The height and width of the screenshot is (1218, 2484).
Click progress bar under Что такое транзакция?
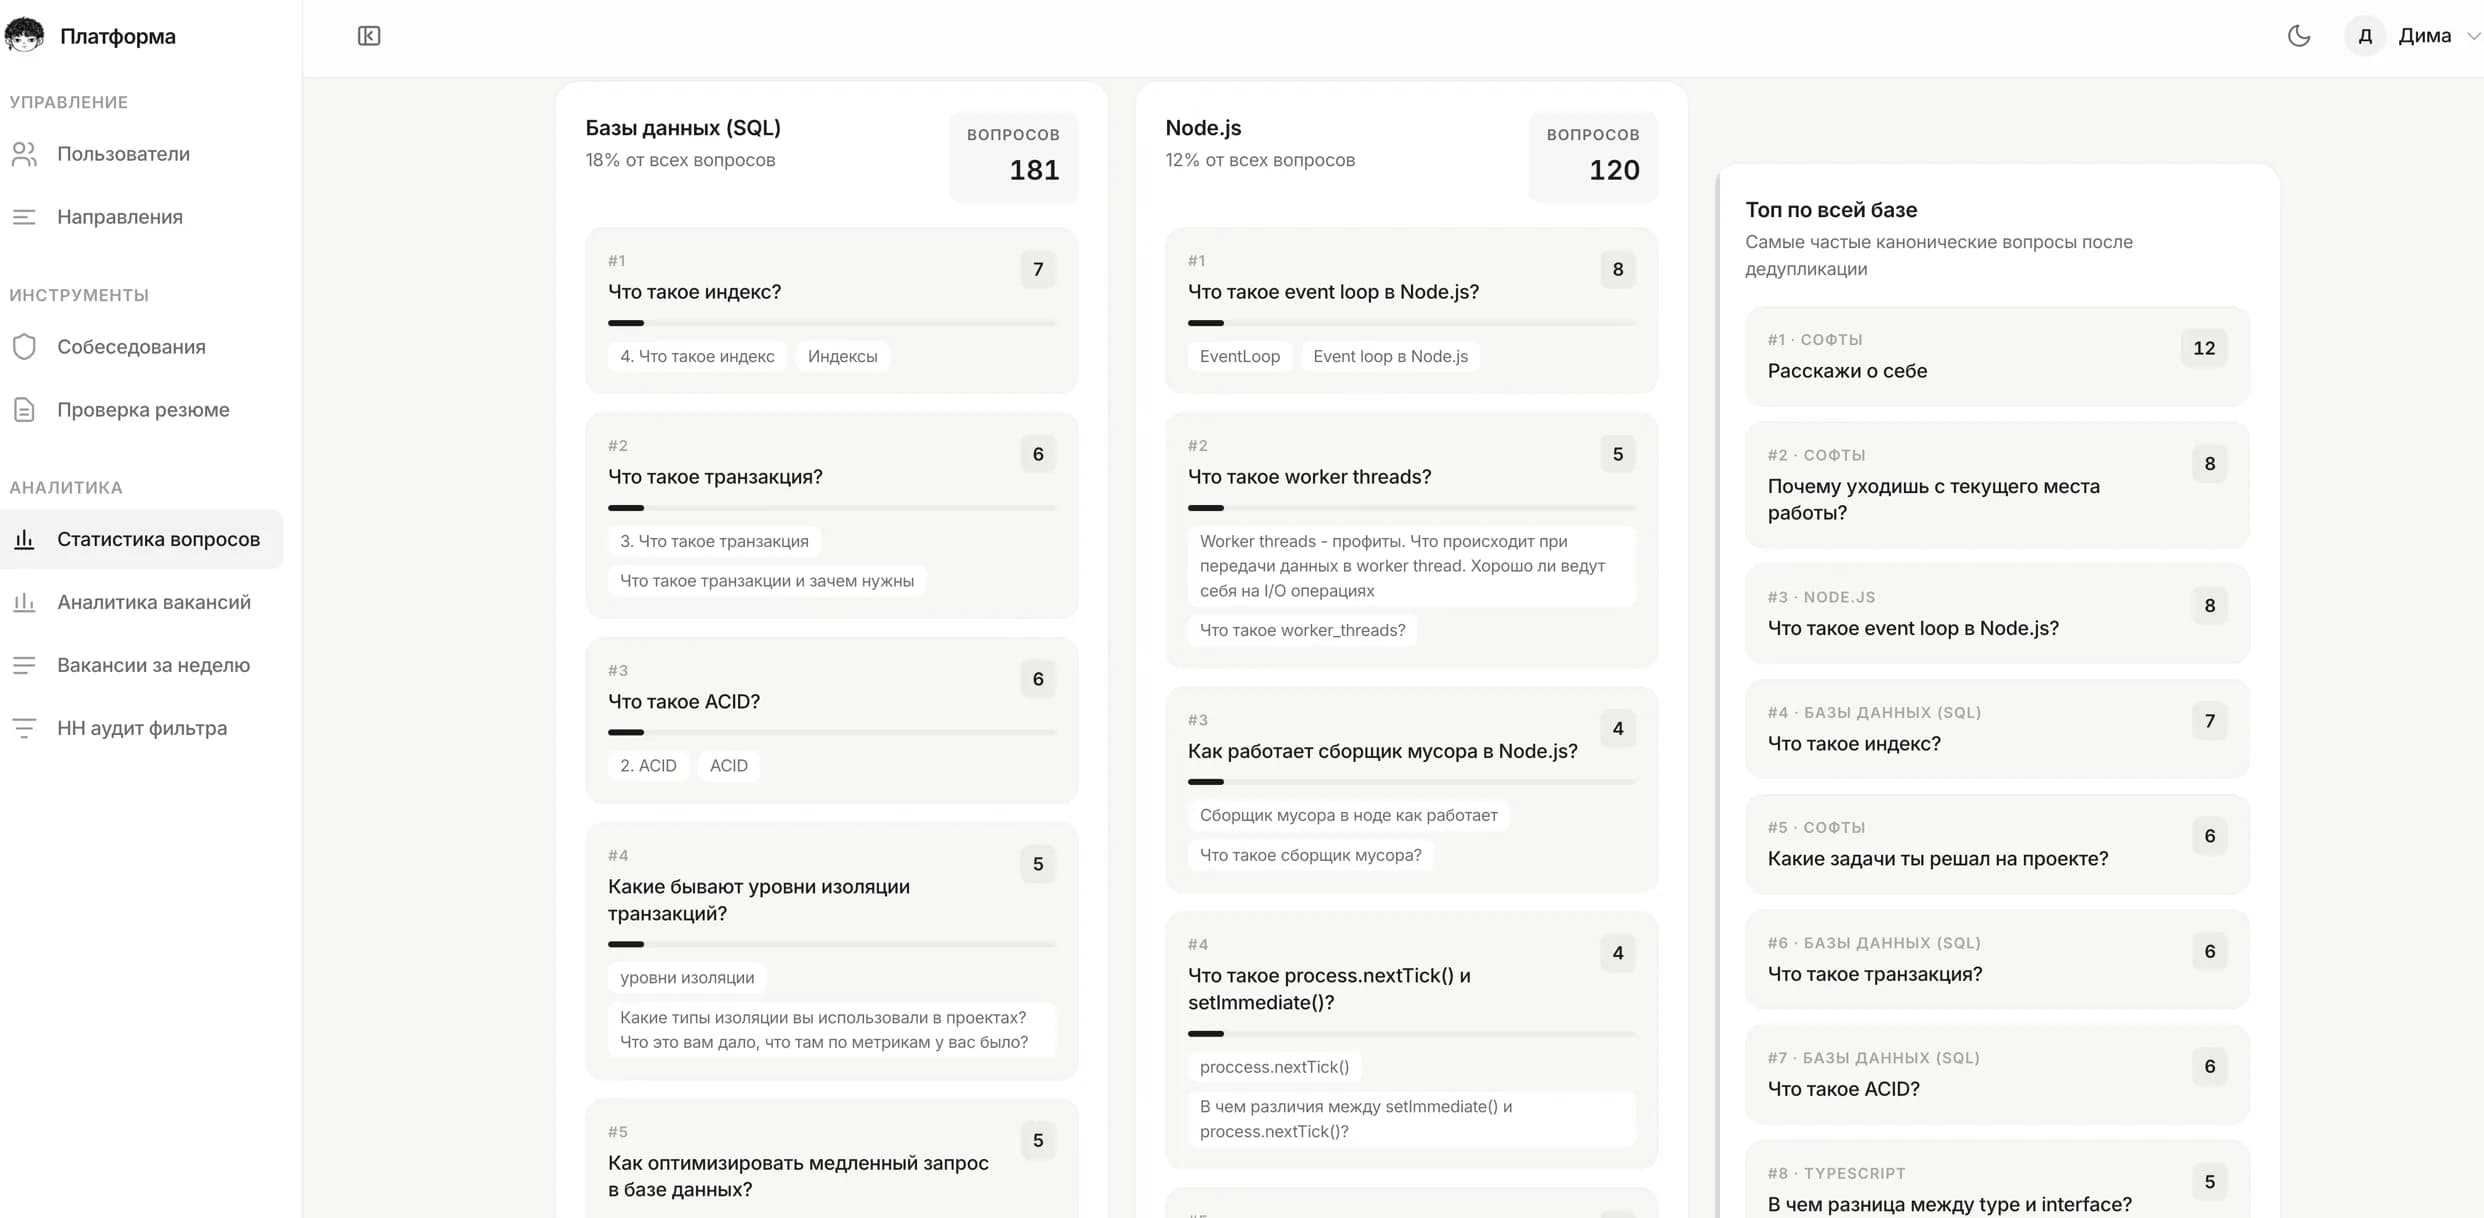(831, 508)
